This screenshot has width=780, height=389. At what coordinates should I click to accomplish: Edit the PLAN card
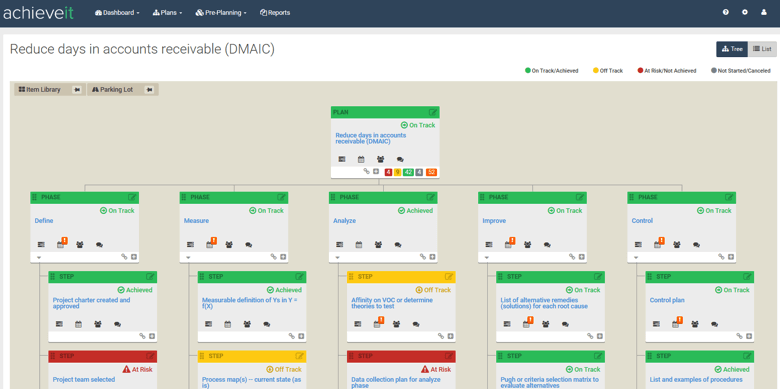(433, 112)
